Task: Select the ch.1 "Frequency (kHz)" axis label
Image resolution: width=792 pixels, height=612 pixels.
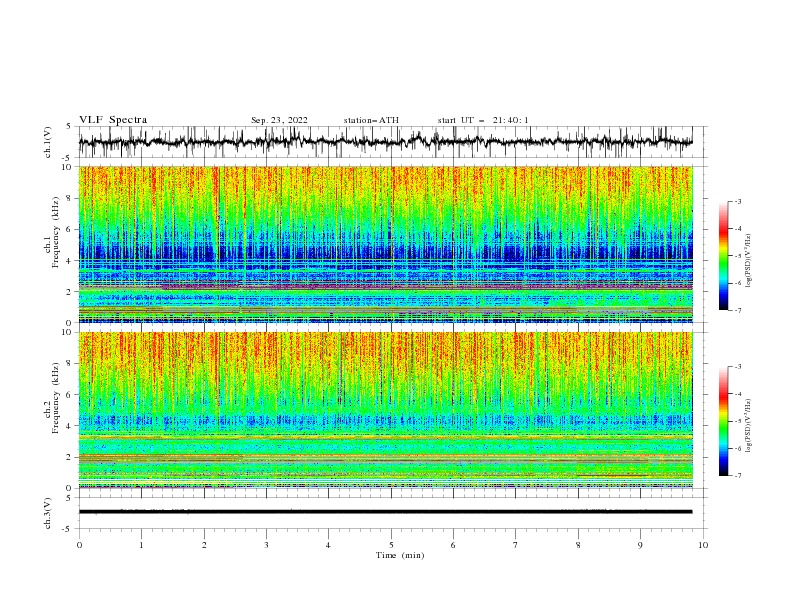Action: [x=56, y=234]
